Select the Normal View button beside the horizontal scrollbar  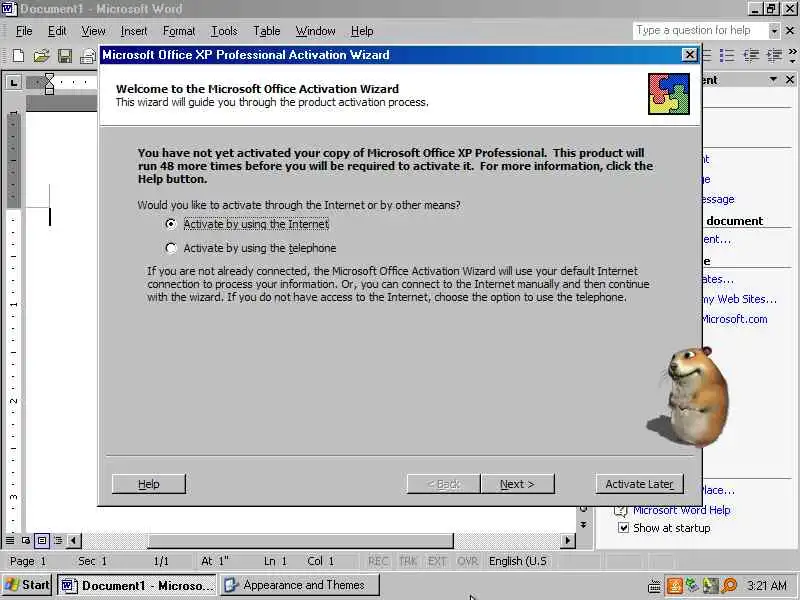tap(10, 540)
